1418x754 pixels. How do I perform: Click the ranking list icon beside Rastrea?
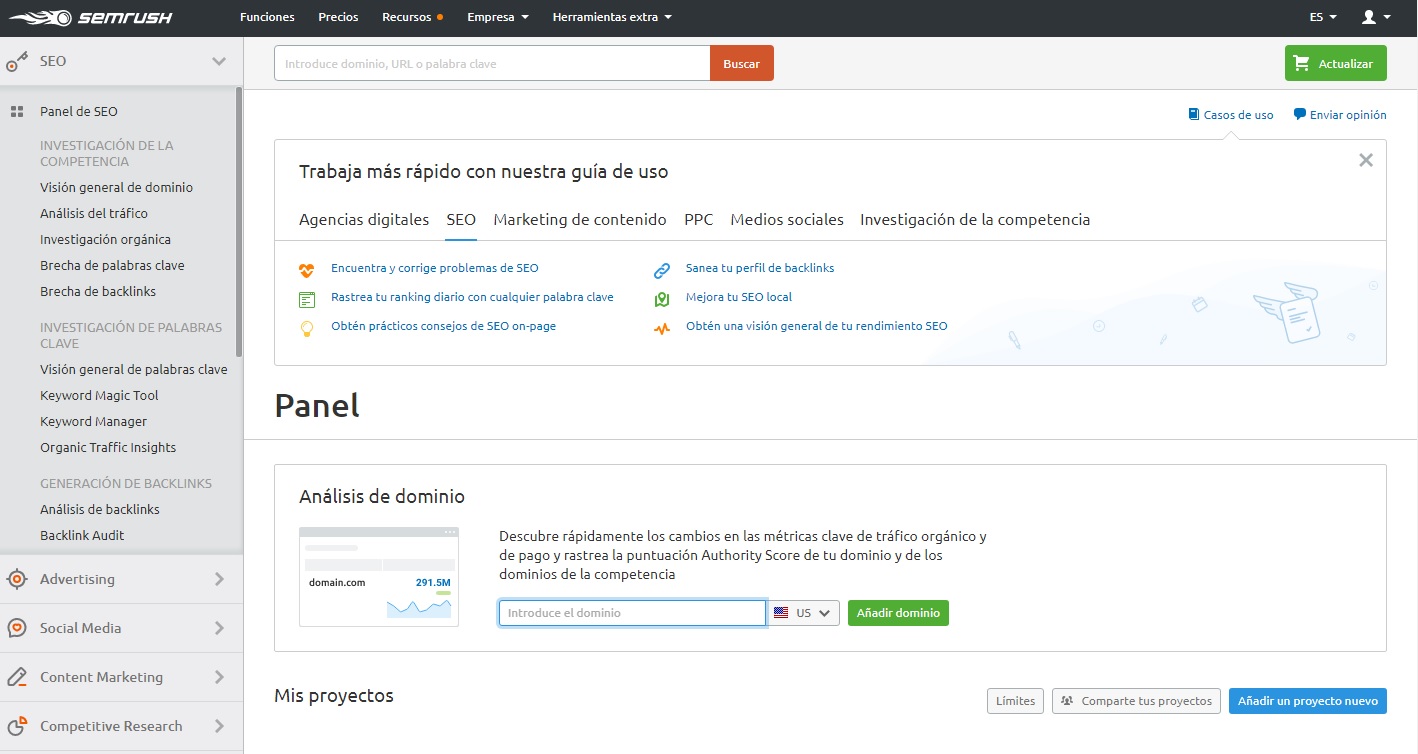click(x=307, y=298)
